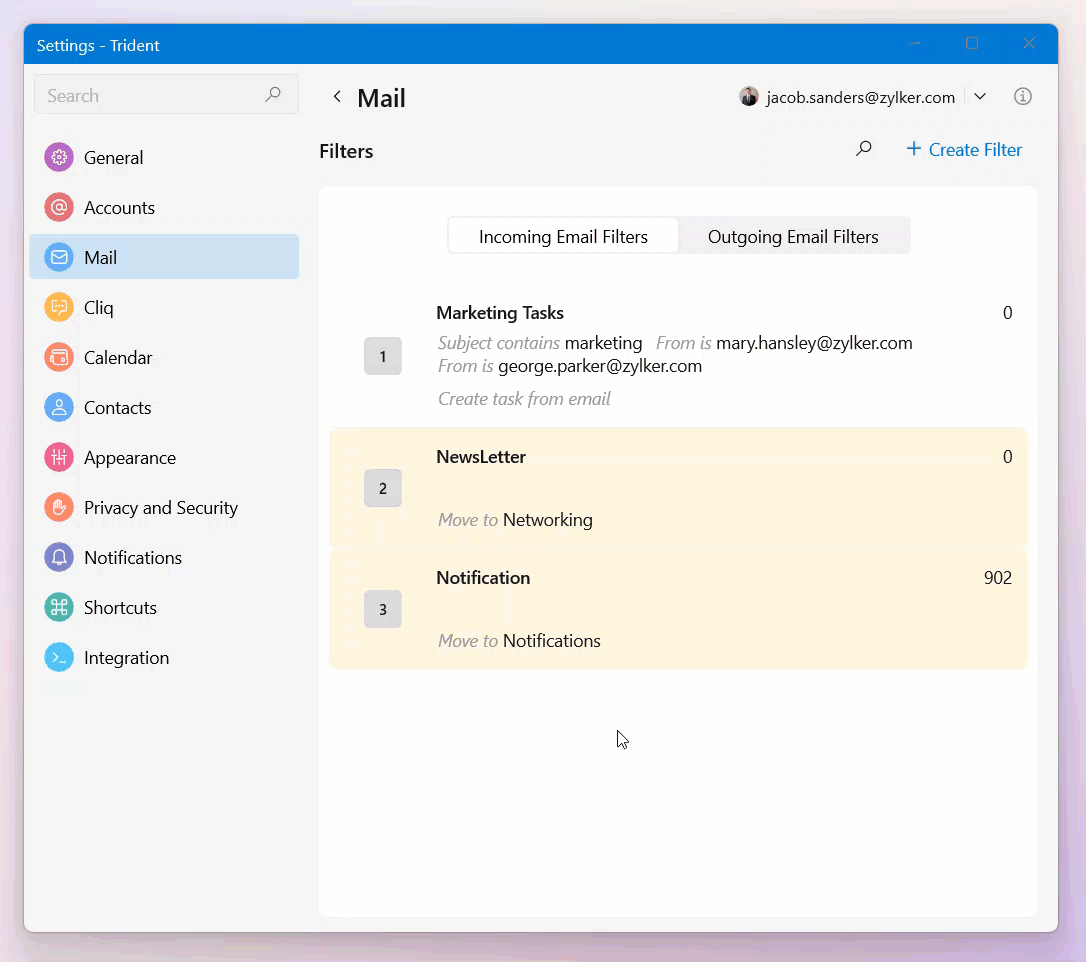
Task: Open Appearance sliders icon
Action: (59, 457)
